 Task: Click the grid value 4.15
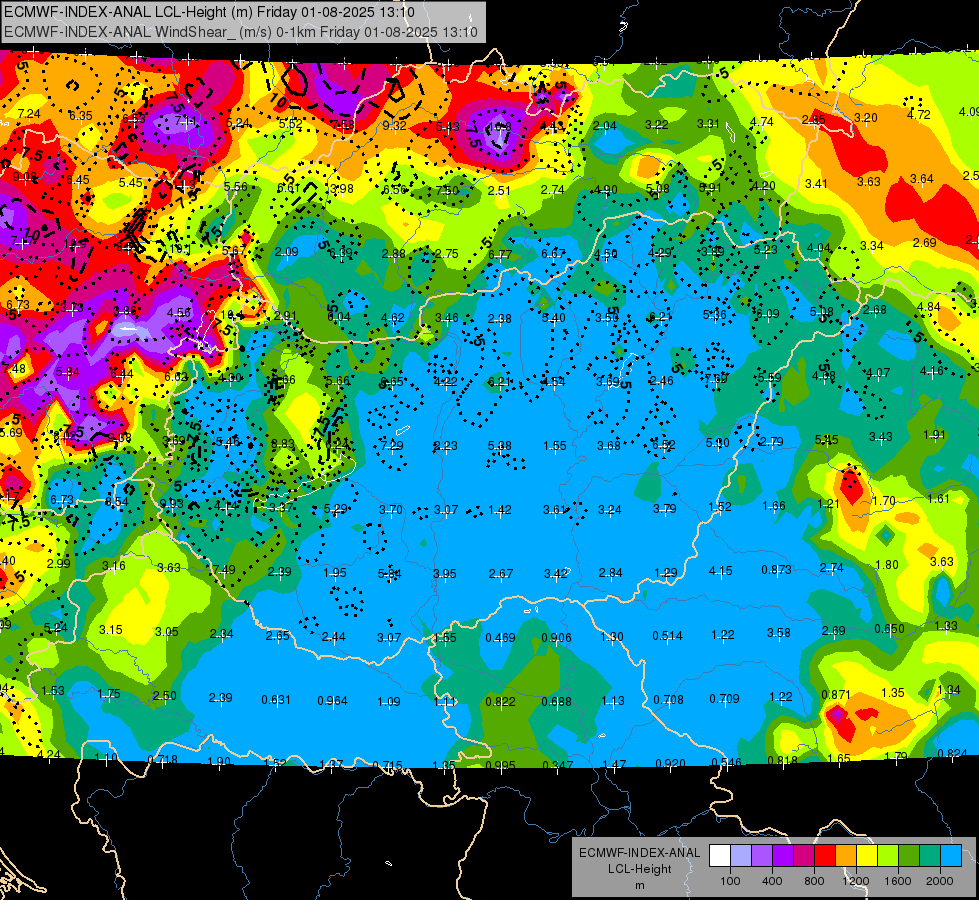pos(721,570)
